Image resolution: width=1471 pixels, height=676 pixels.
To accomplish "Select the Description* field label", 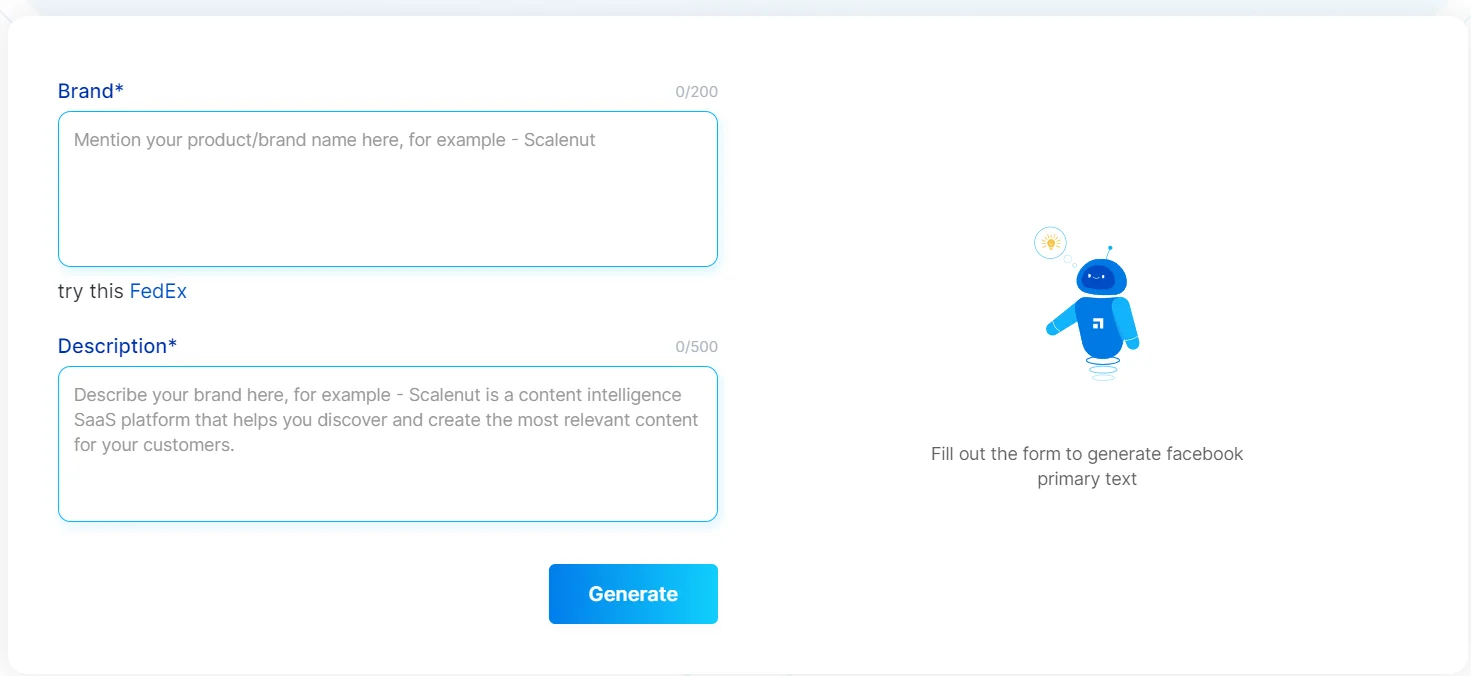I will (x=117, y=346).
